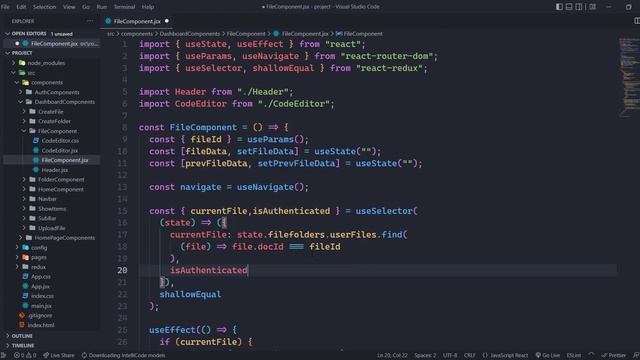The image size is (640, 360).
Task: Click ESLint status bar item
Action: click(x=573, y=355)
